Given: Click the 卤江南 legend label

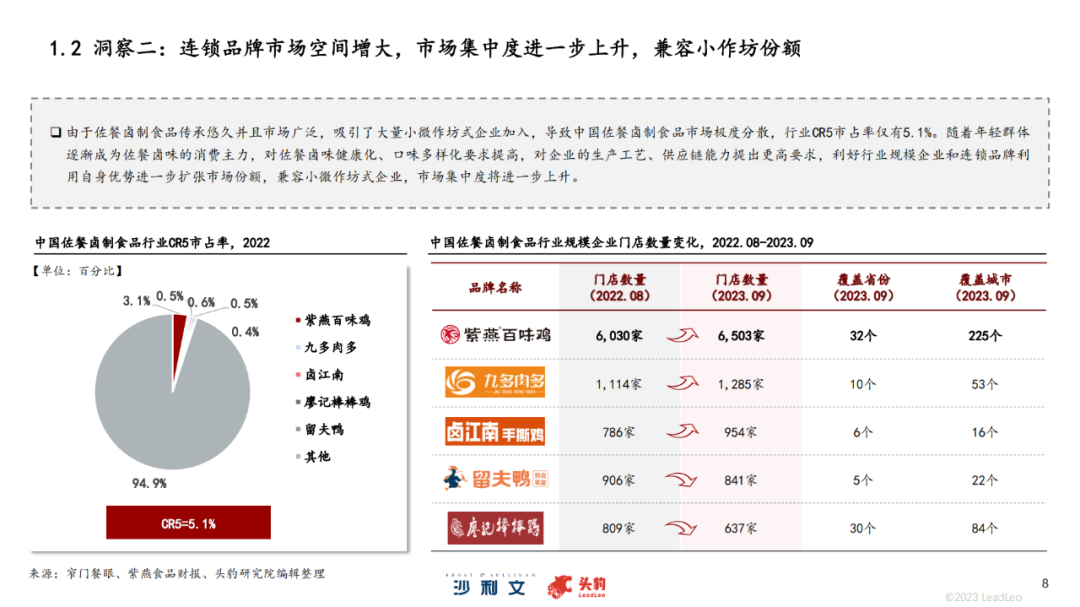Looking at the screenshot, I should click(x=324, y=375).
